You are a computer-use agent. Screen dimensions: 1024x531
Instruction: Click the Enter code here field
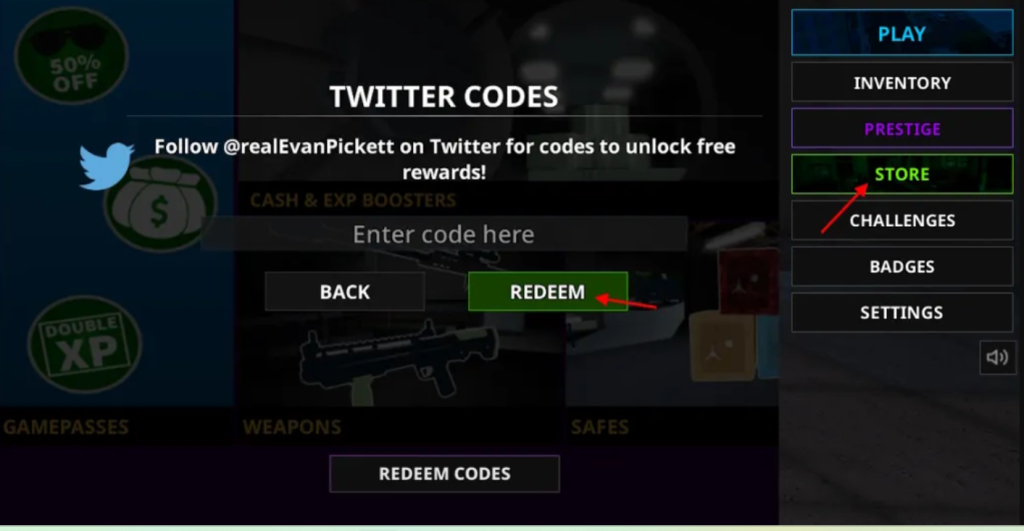(x=444, y=234)
